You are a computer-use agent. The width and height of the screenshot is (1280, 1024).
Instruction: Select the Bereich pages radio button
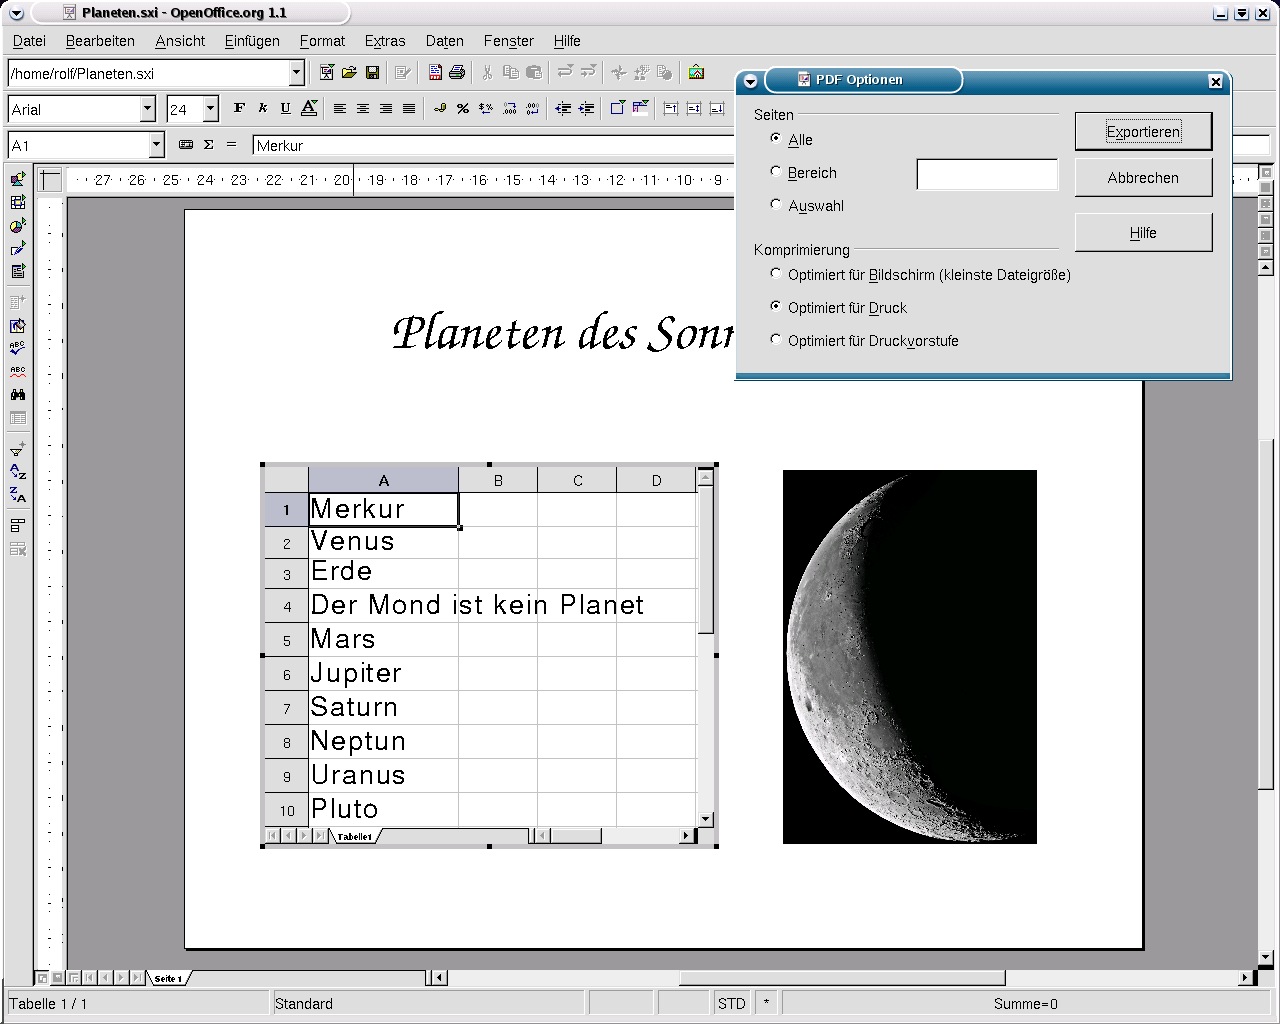[x=776, y=172]
